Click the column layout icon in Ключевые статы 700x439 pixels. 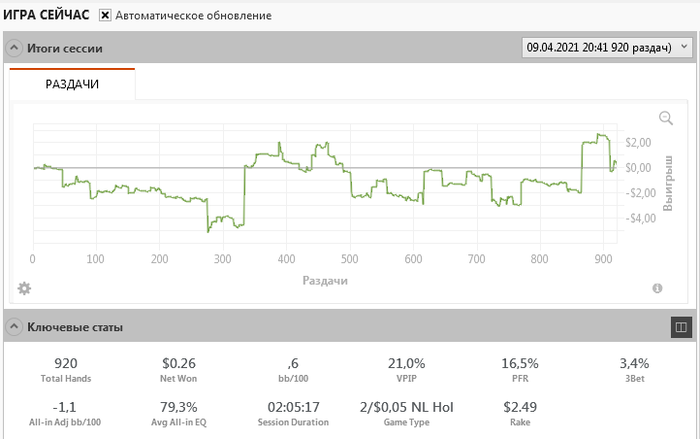(679, 326)
